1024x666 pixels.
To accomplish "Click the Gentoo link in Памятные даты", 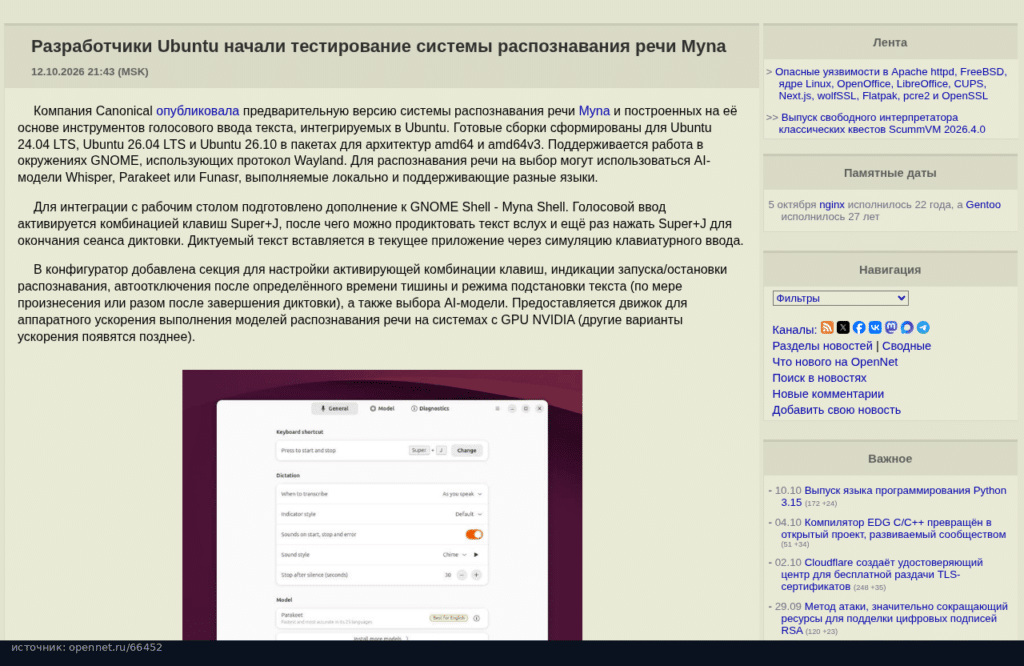I will (983, 205).
